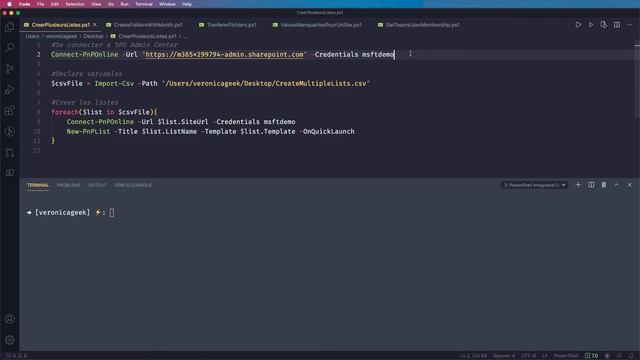Screen dimensions: 640x360
Task: Open the Terminal menu
Action: [144, 4]
